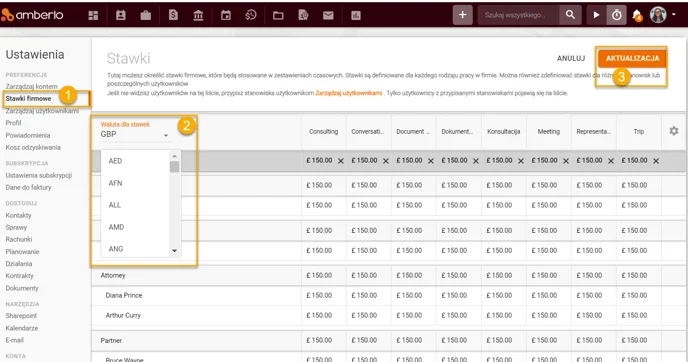Viewport: 688px width, 362px height.
Task: Open Dane do faktury in sidebar
Action: coord(29,187)
